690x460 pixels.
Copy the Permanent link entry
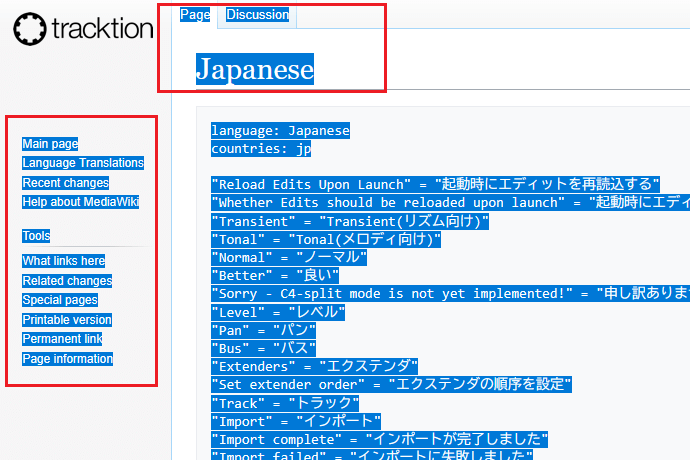point(62,339)
